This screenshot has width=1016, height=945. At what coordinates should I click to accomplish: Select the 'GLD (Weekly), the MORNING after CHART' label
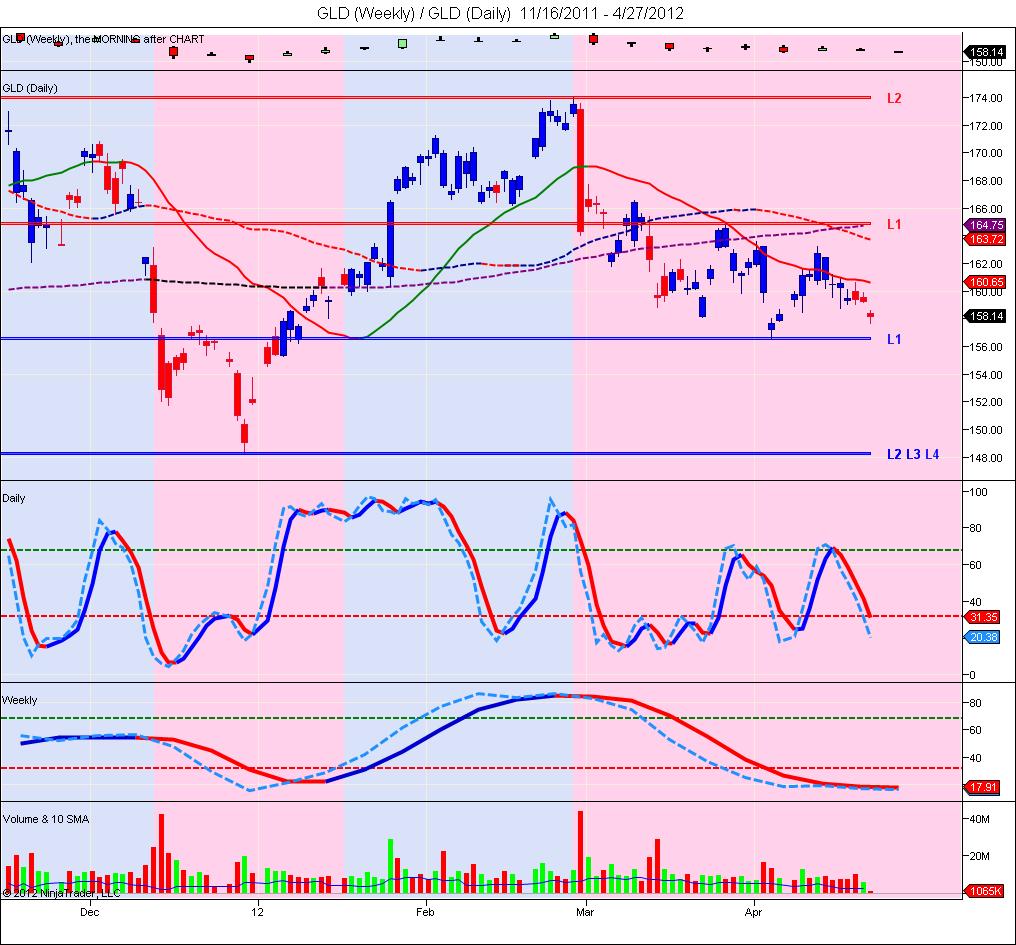pos(103,39)
